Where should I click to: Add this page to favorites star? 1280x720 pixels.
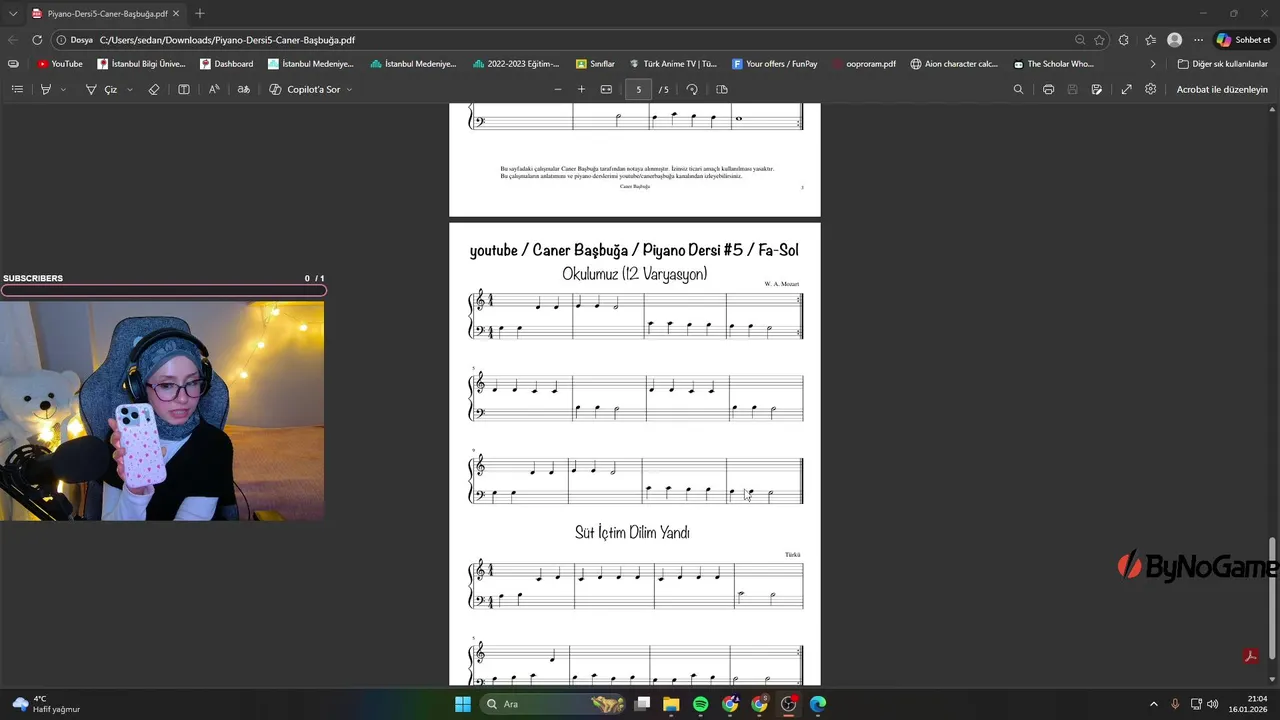click(1099, 40)
